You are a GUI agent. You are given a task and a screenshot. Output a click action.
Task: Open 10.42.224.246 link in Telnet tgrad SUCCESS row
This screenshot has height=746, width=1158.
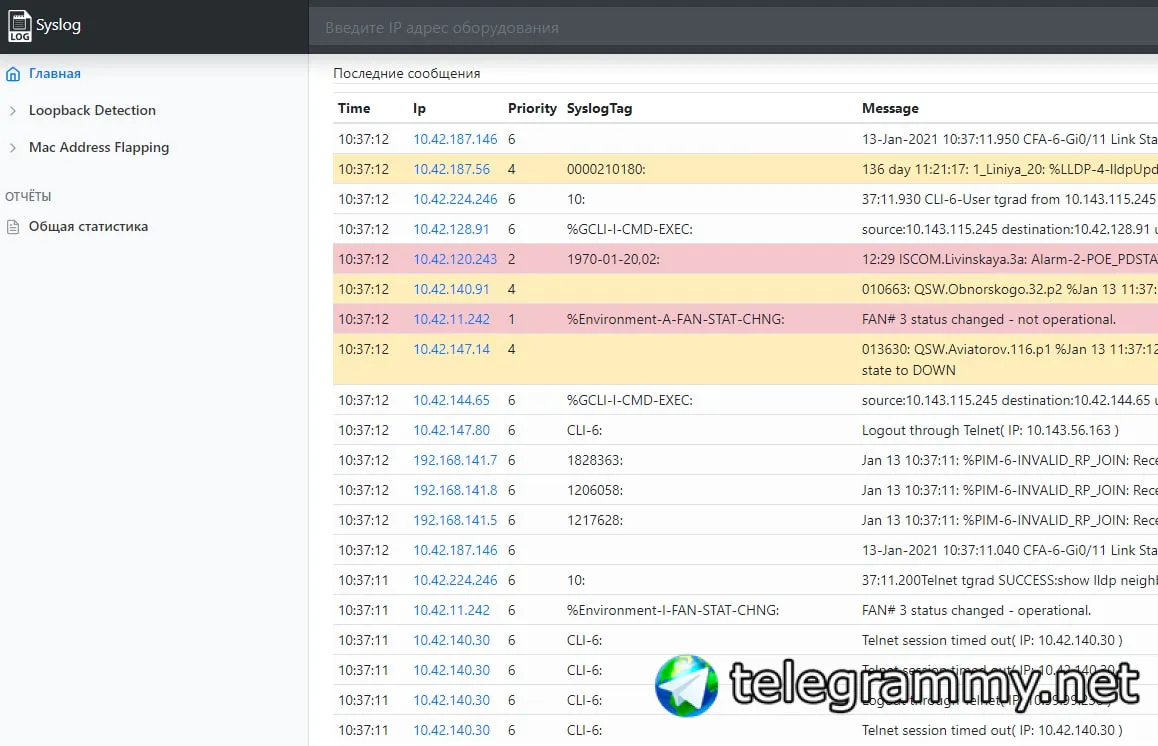click(x=455, y=581)
